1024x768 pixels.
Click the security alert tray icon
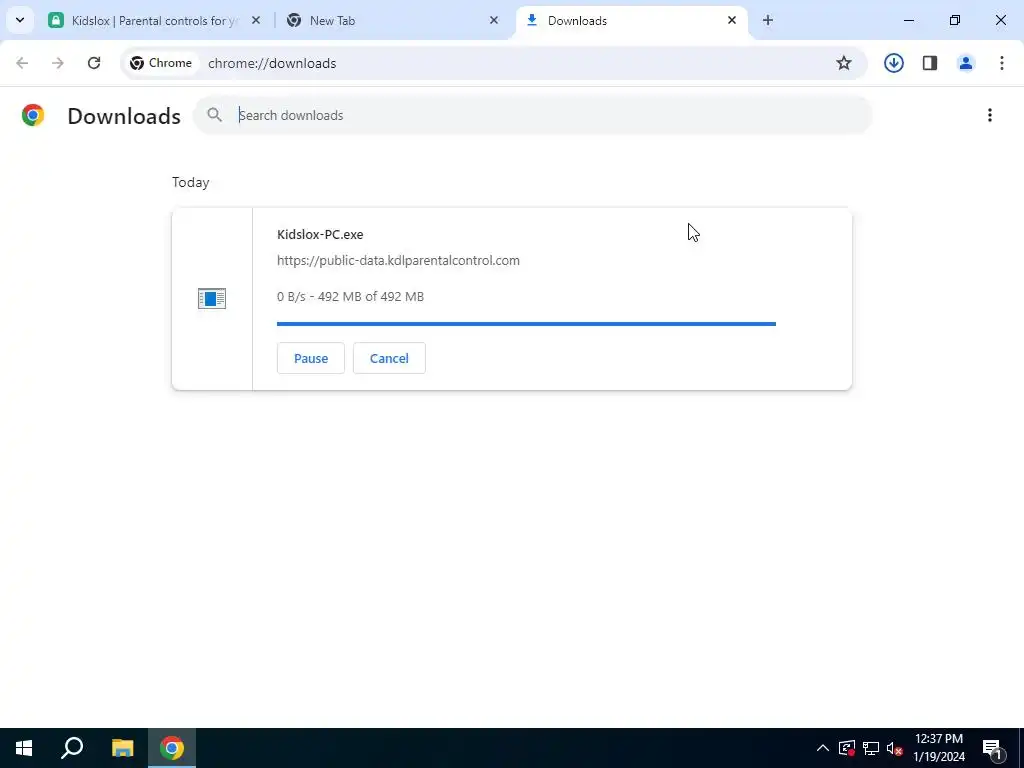coord(846,748)
